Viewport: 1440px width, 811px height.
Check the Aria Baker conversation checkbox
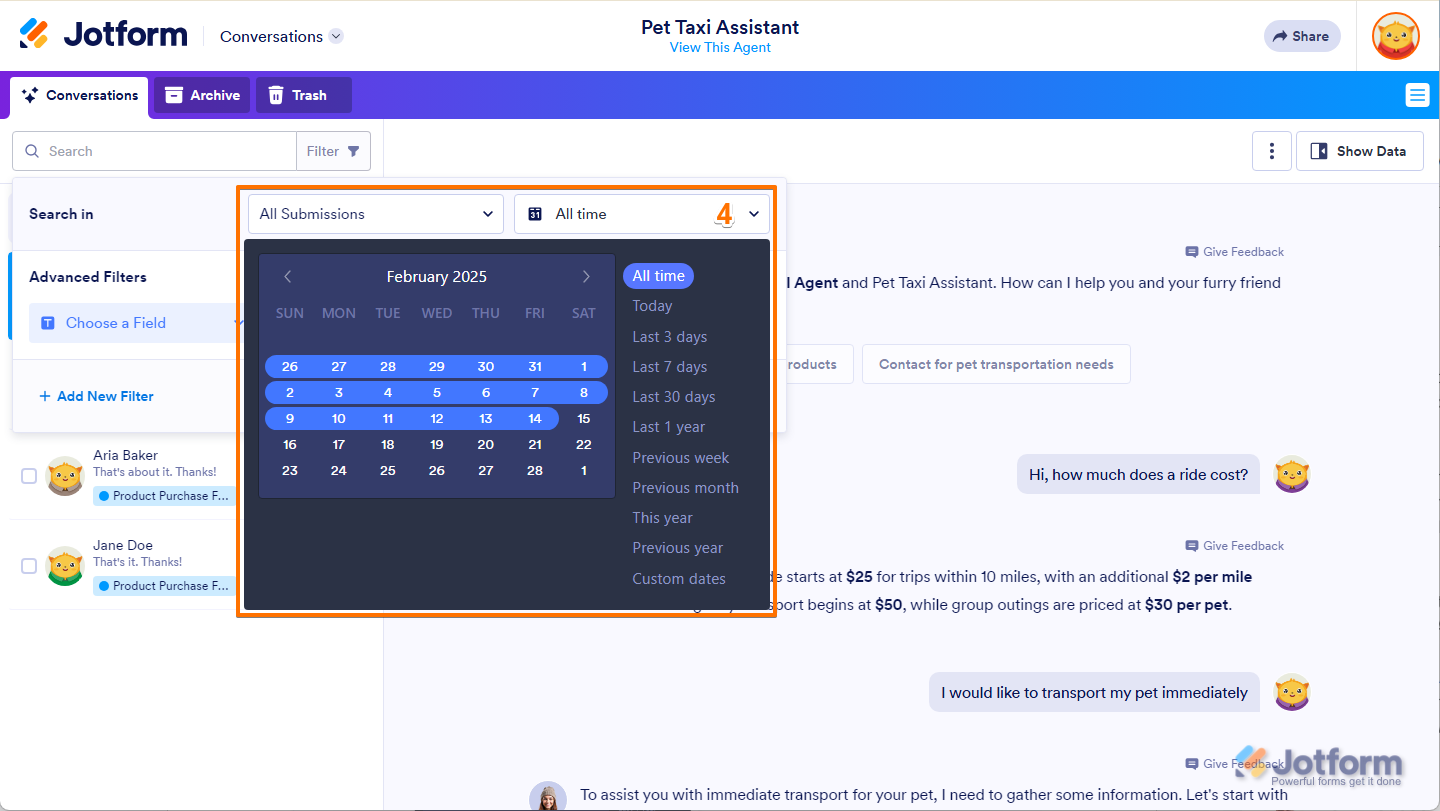click(x=29, y=476)
